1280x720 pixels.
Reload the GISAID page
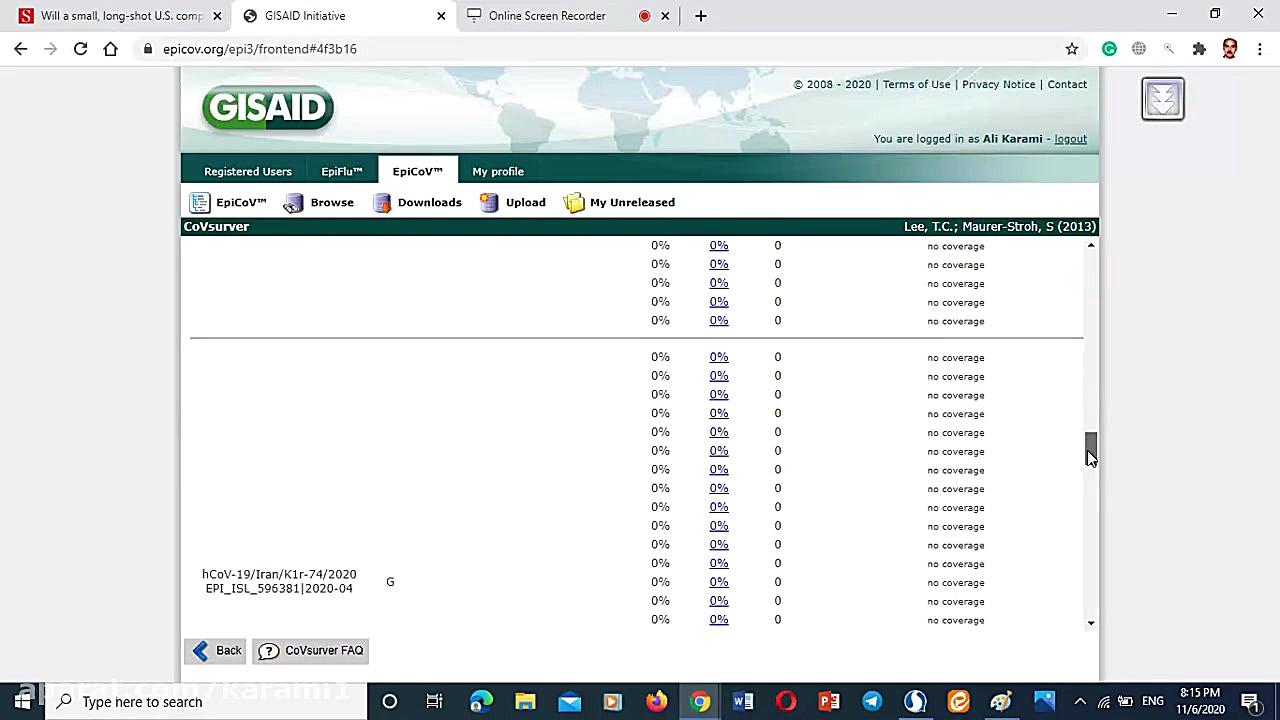[80, 49]
